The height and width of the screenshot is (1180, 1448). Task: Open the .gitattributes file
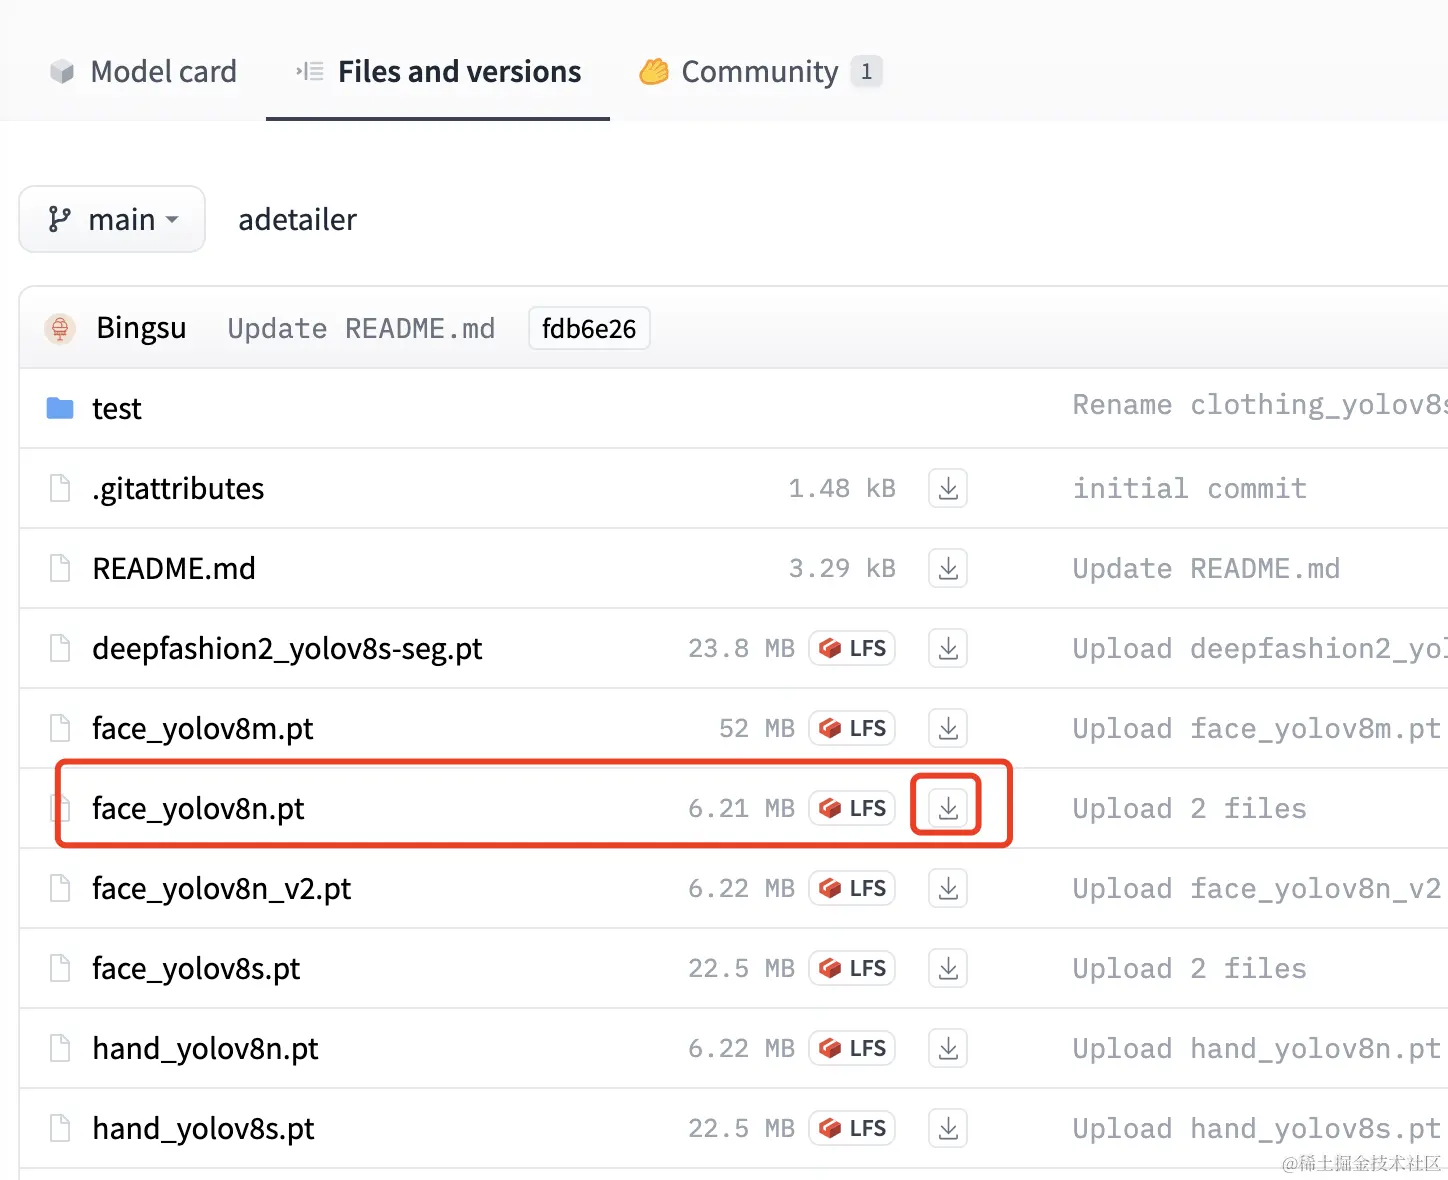pos(178,488)
